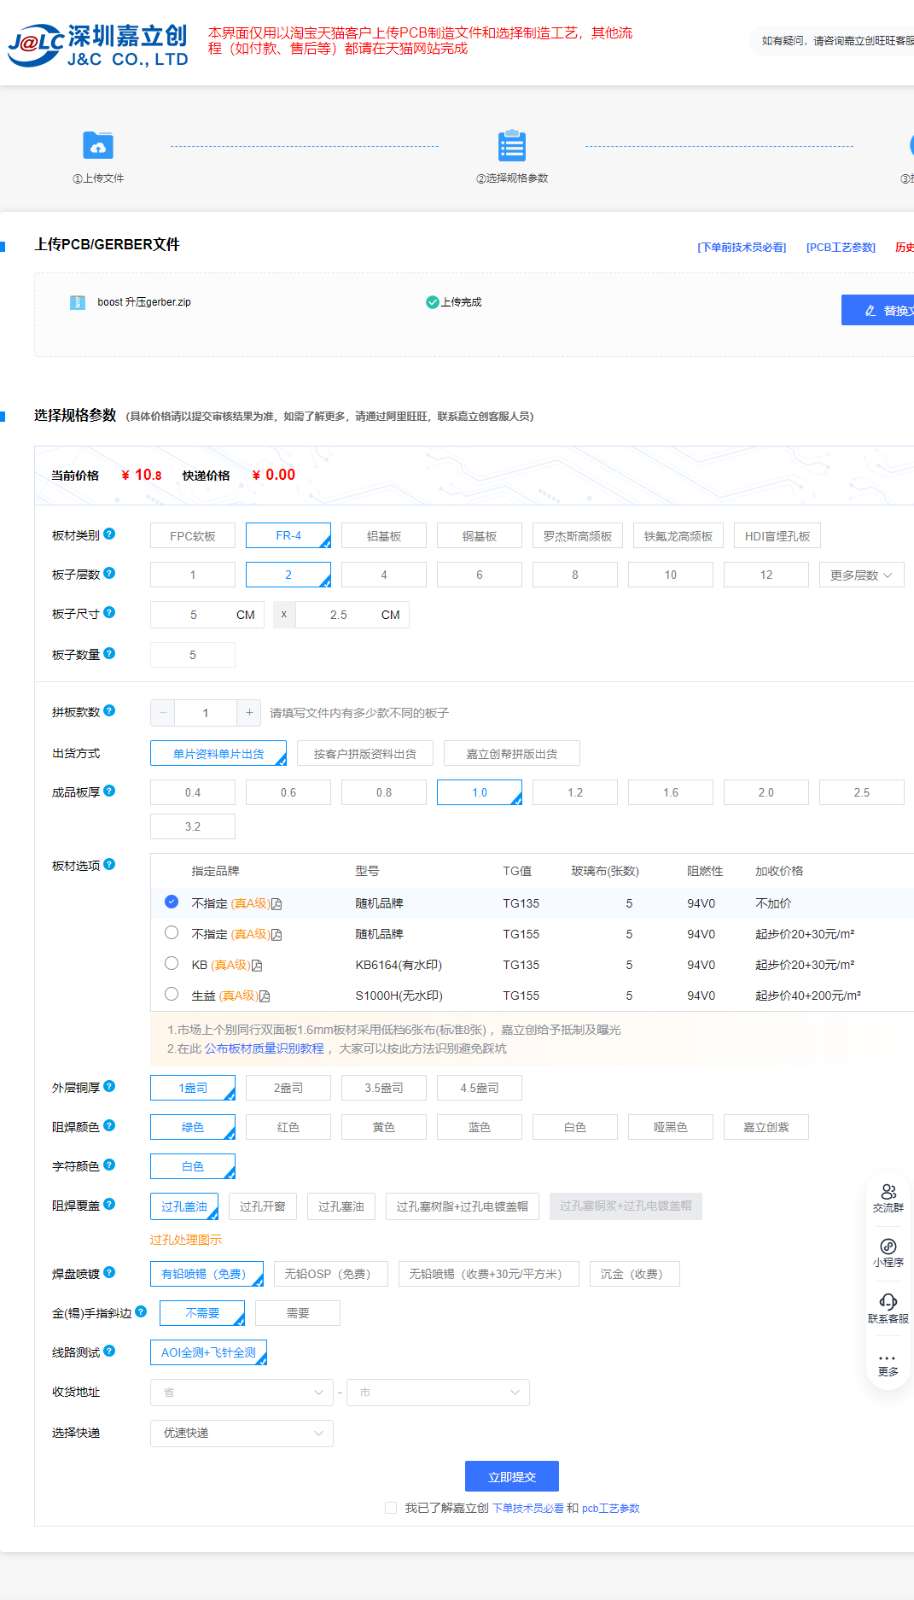
Task: Open the province dropdown for 收货地址
Action: tap(242, 1392)
